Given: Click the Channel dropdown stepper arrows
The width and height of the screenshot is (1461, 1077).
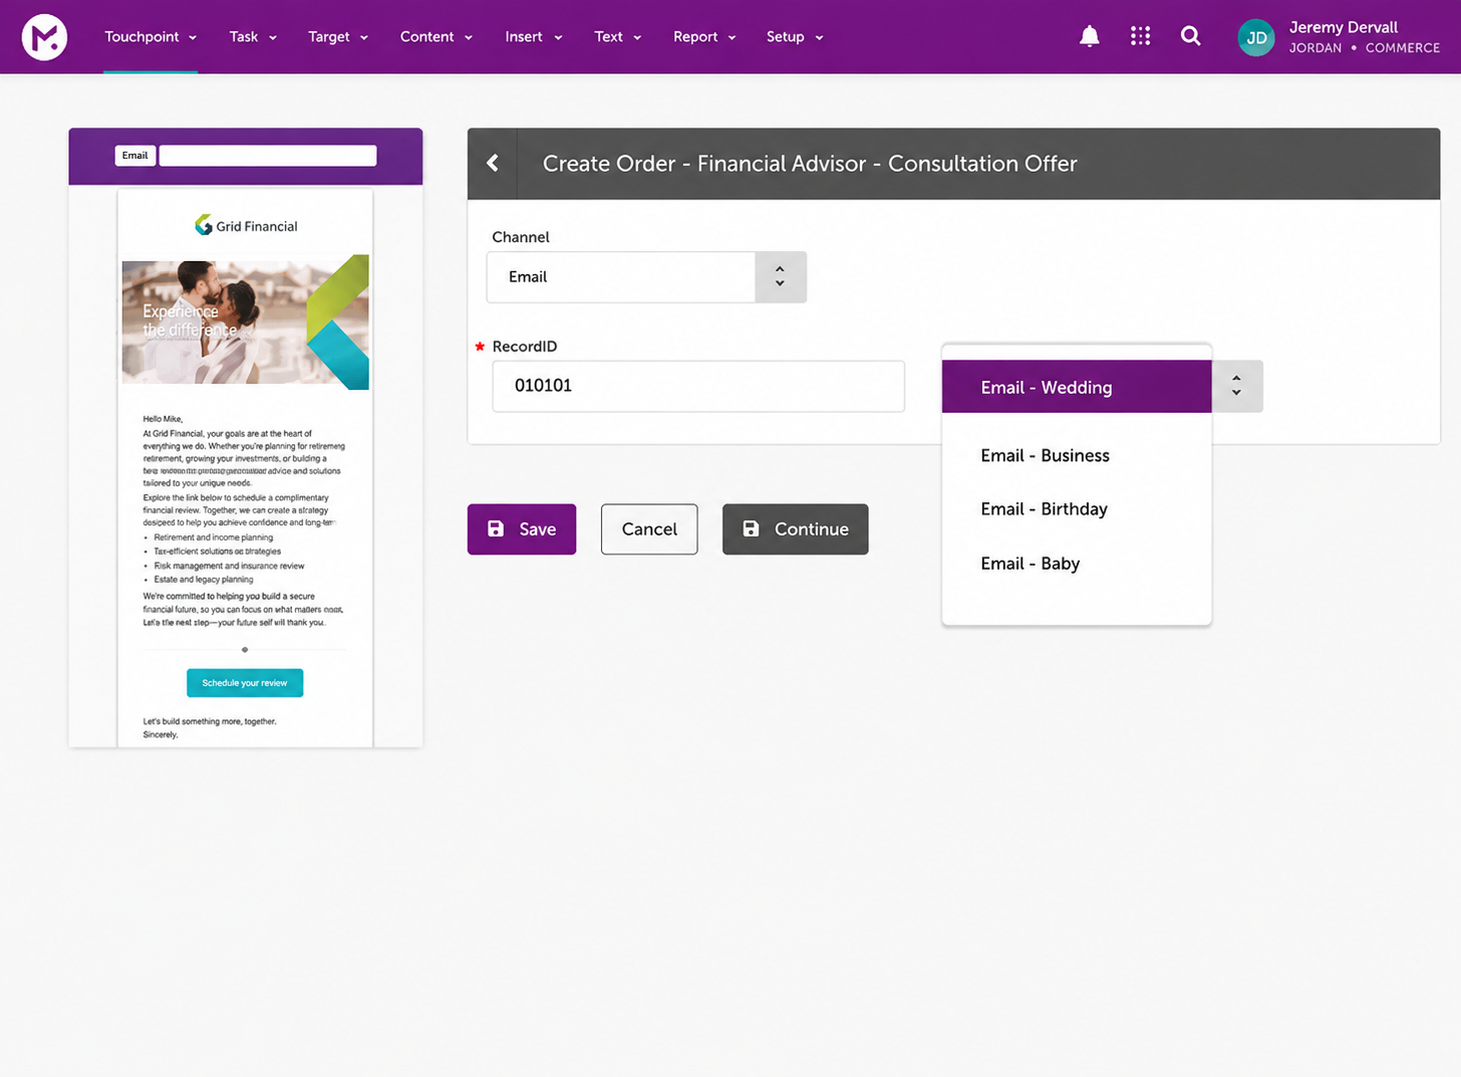Looking at the screenshot, I should point(780,277).
